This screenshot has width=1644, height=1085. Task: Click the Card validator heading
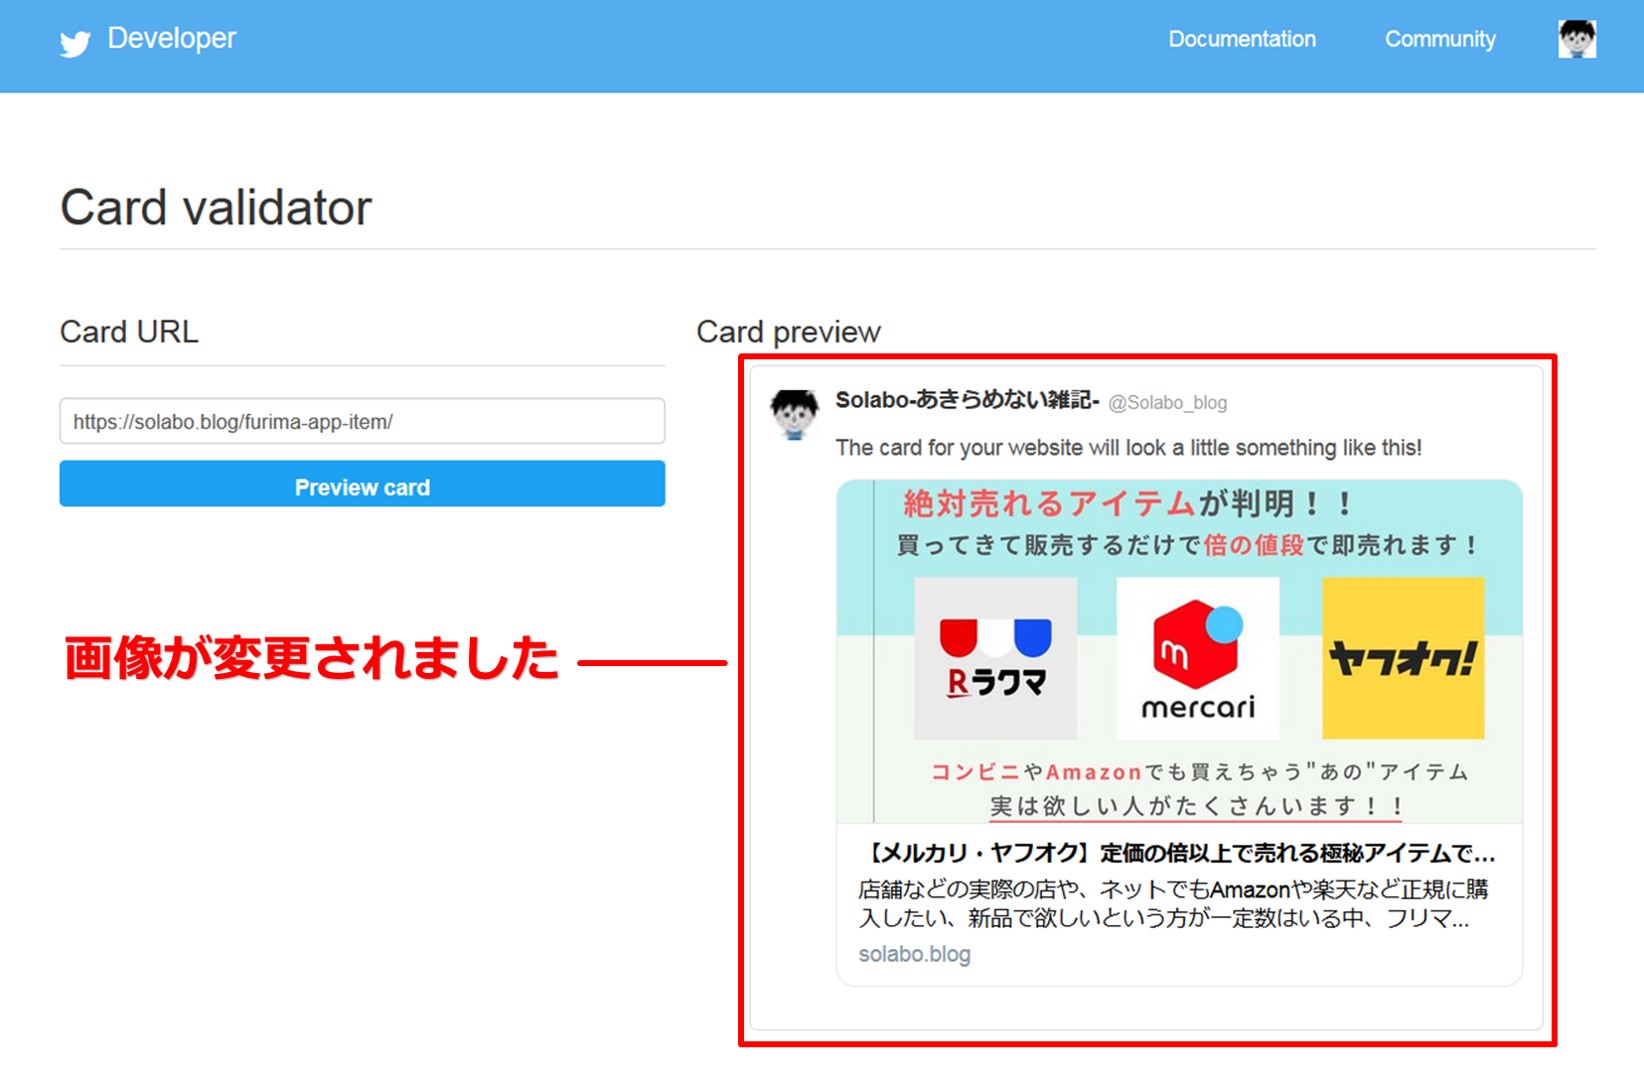click(x=216, y=208)
